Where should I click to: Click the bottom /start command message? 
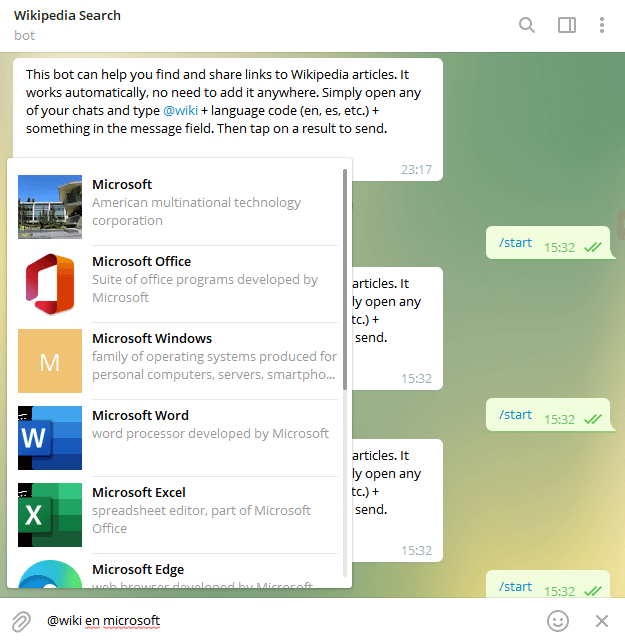point(548,585)
